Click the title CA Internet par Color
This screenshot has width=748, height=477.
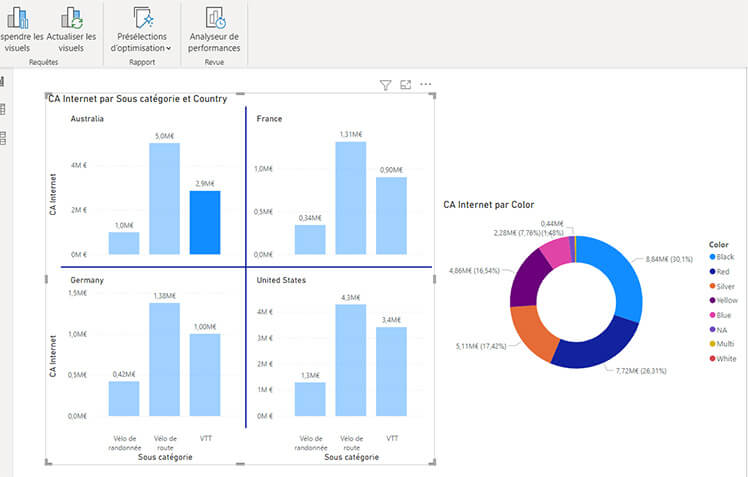click(x=488, y=205)
